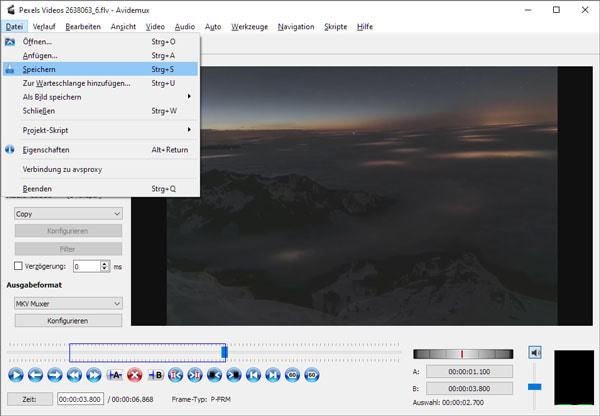The width and height of the screenshot is (600, 416).
Task: Open the Werkzeuge menu
Action: pos(249,25)
